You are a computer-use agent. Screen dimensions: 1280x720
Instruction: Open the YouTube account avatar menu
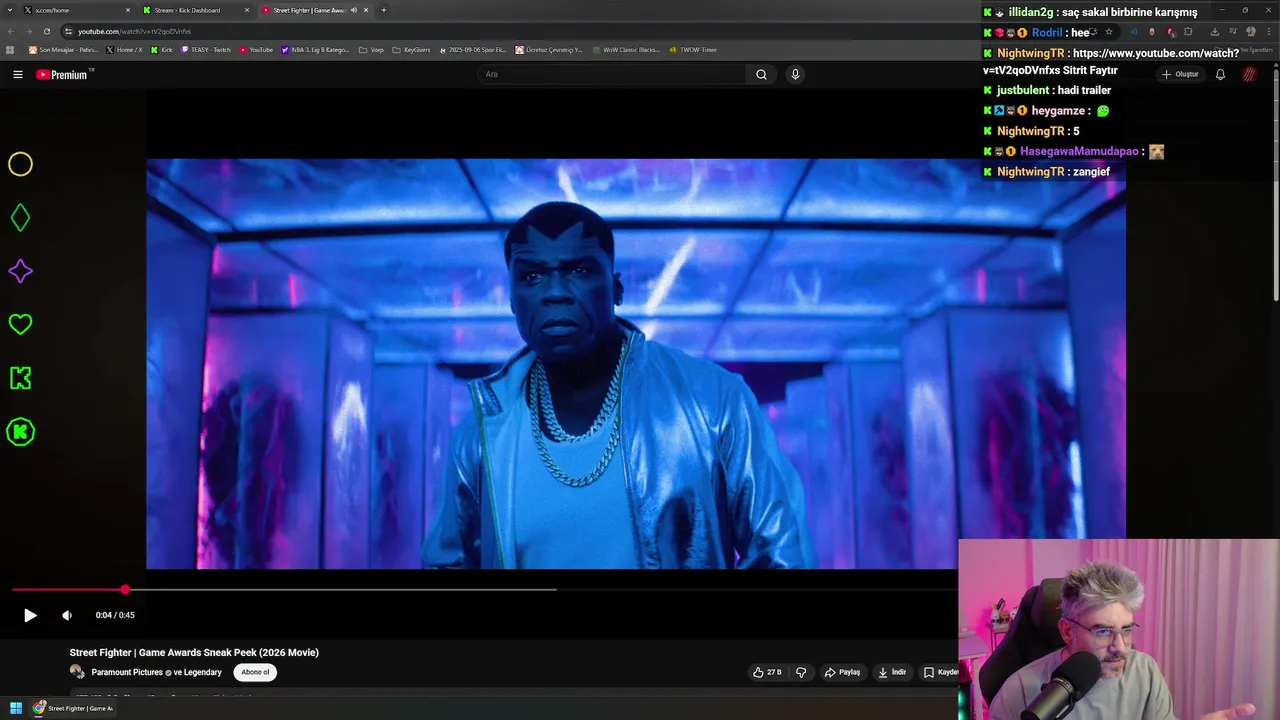click(x=1250, y=74)
